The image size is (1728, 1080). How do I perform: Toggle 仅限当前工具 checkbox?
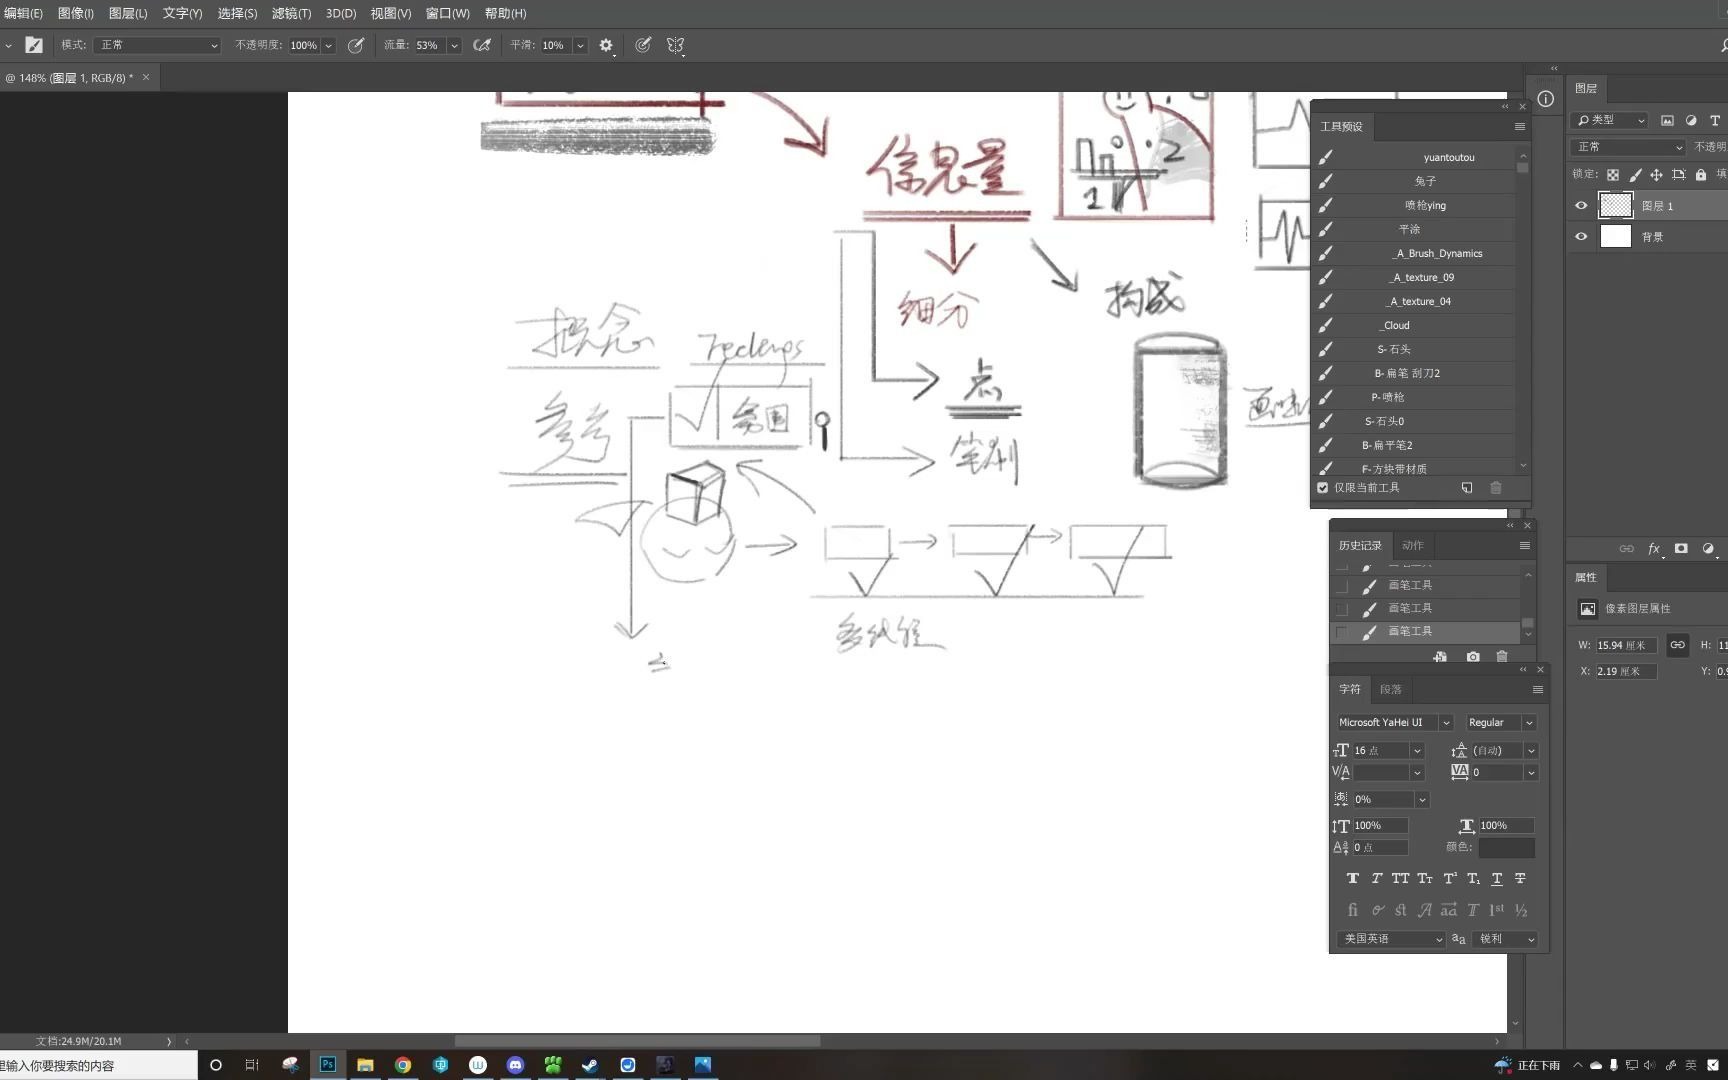coord(1323,488)
